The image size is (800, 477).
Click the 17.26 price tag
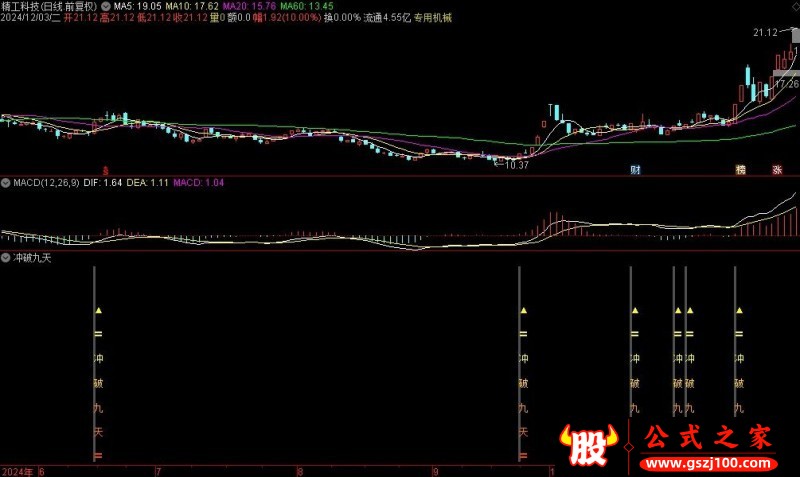[x=786, y=83]
